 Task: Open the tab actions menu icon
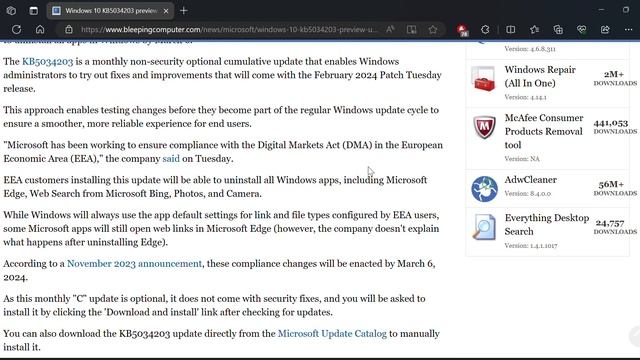click(x=33, y=11)
